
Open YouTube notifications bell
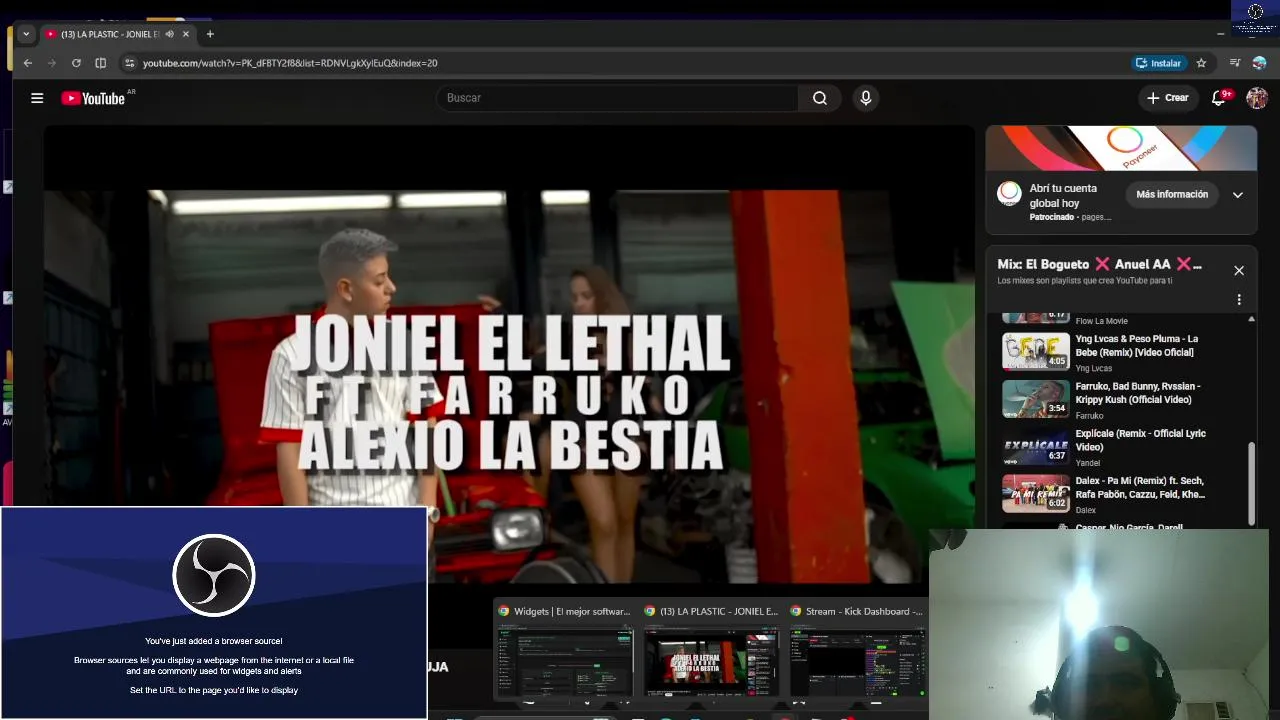click(x=1218, y=98)
